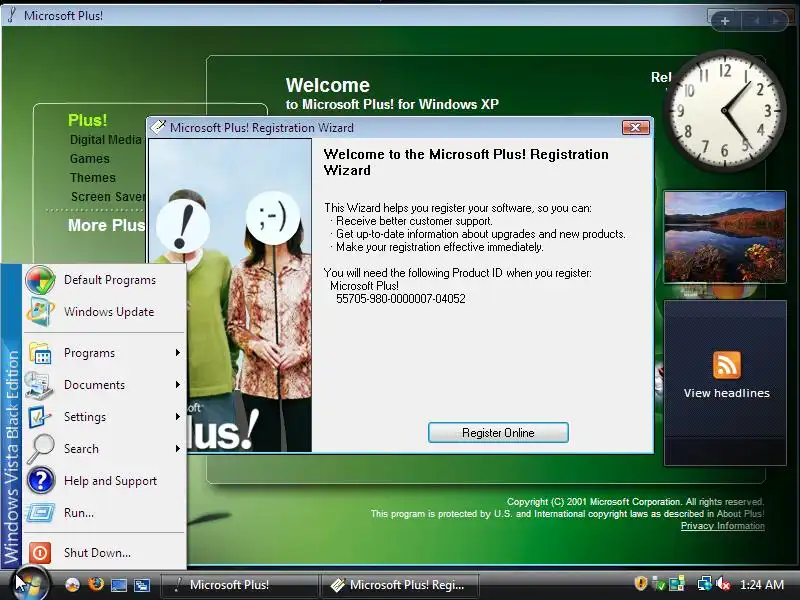The height and width of the screenshot is (600, 800).
Task: Click the Windows Start orb
Action: [x=31, y=585]
